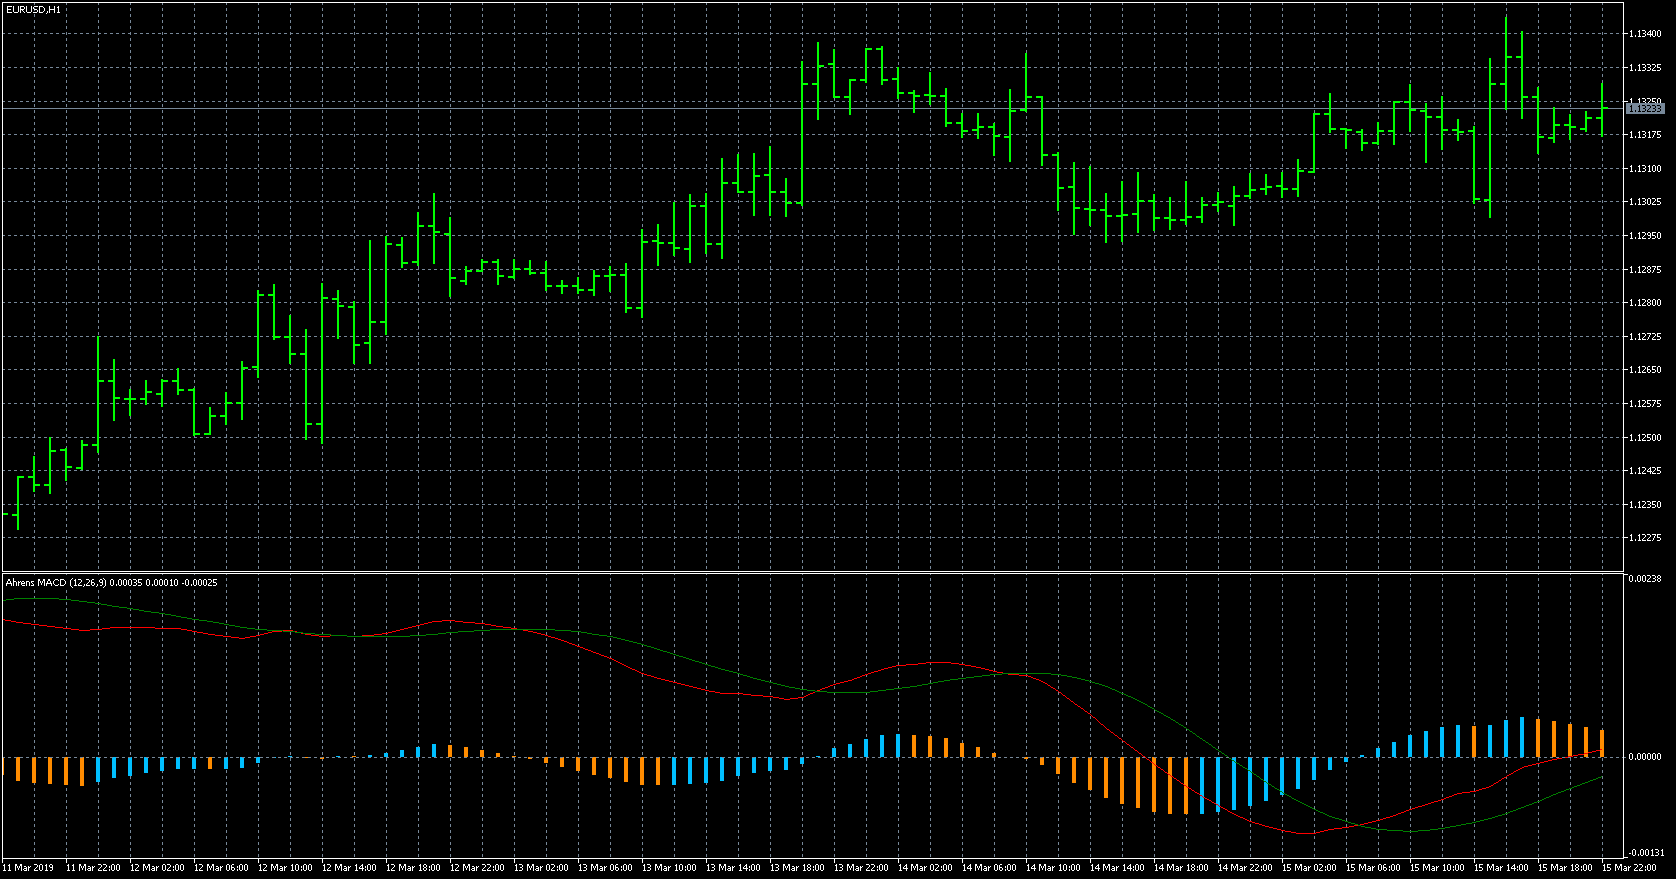This screenshot has width=1676, height=879.
Task: Click the 13 Mar 02:00 time label
Action: (541, 868)
